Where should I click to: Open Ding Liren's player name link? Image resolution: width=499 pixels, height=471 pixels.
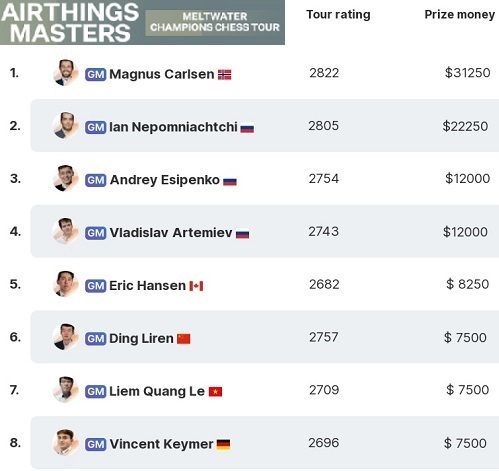[x=141, y=338]
